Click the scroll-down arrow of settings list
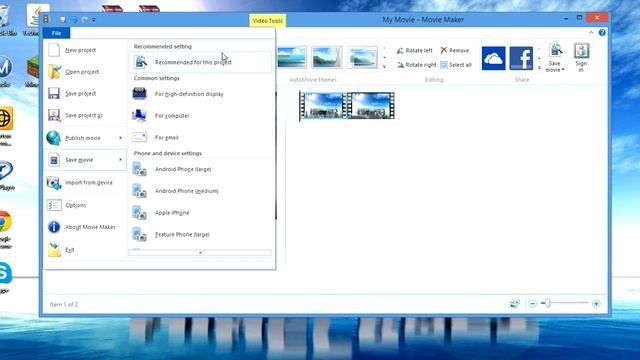The image size is (640, 360). 200,253
